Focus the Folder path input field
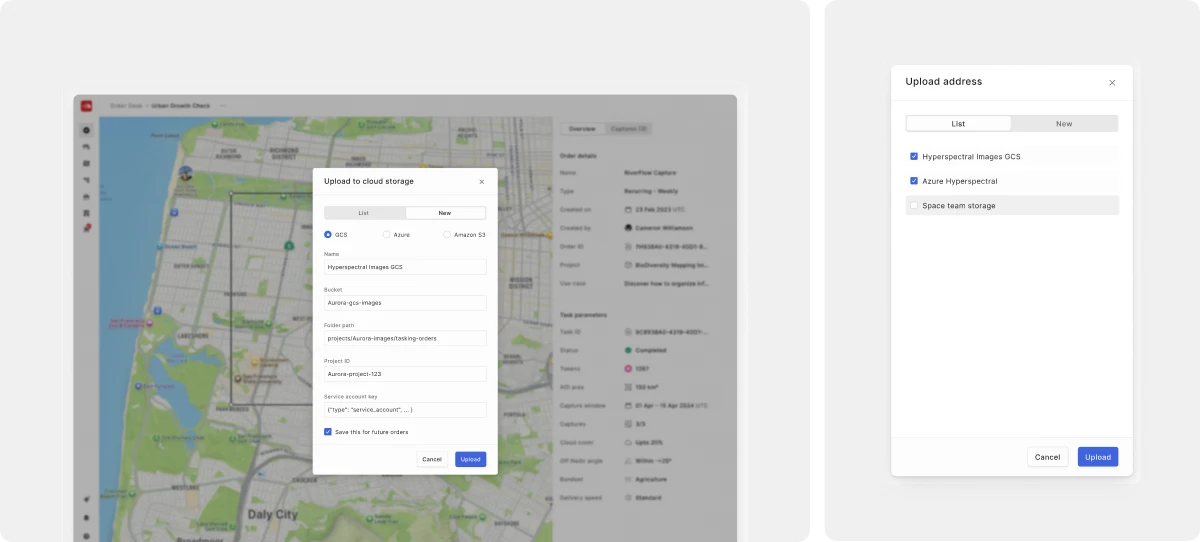The height and width of the screenshot is (542, 1200). pos(405,338)
